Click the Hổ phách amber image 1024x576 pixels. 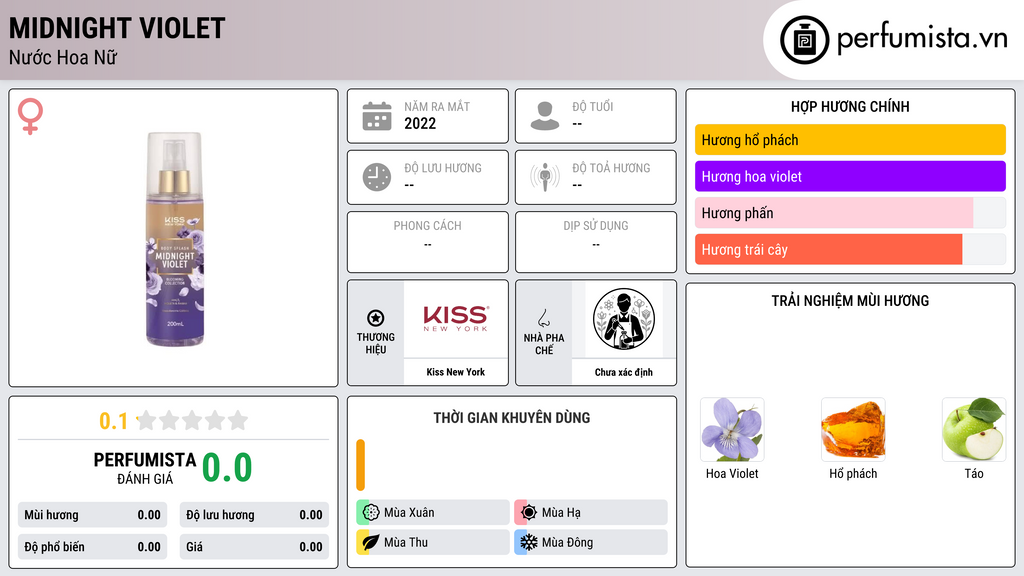(853, 430)
